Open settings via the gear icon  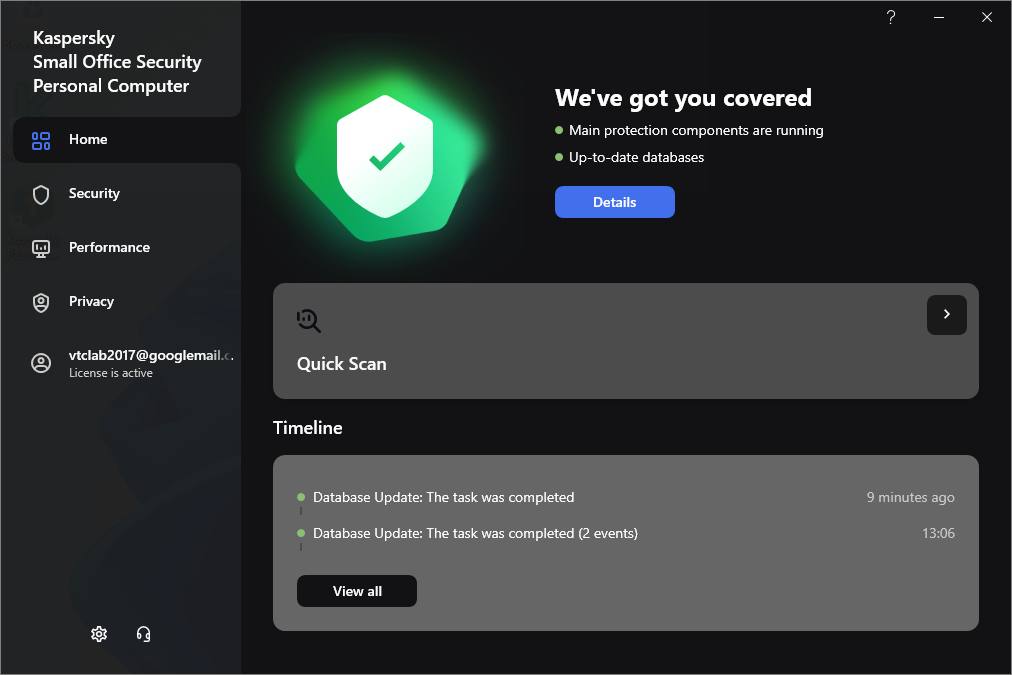tap(99, 634)
